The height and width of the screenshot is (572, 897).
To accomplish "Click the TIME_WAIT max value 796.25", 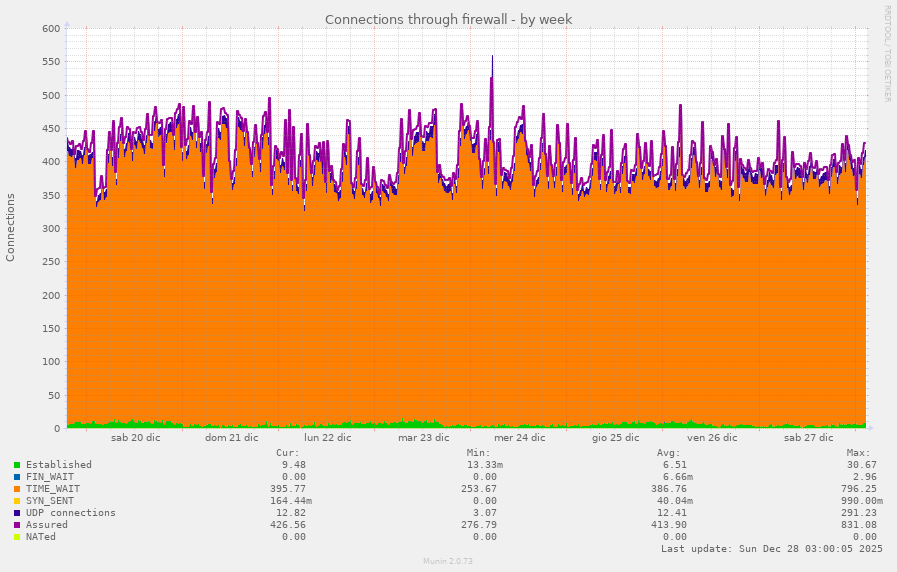I will pyautogui.click(x=859, y=488).
